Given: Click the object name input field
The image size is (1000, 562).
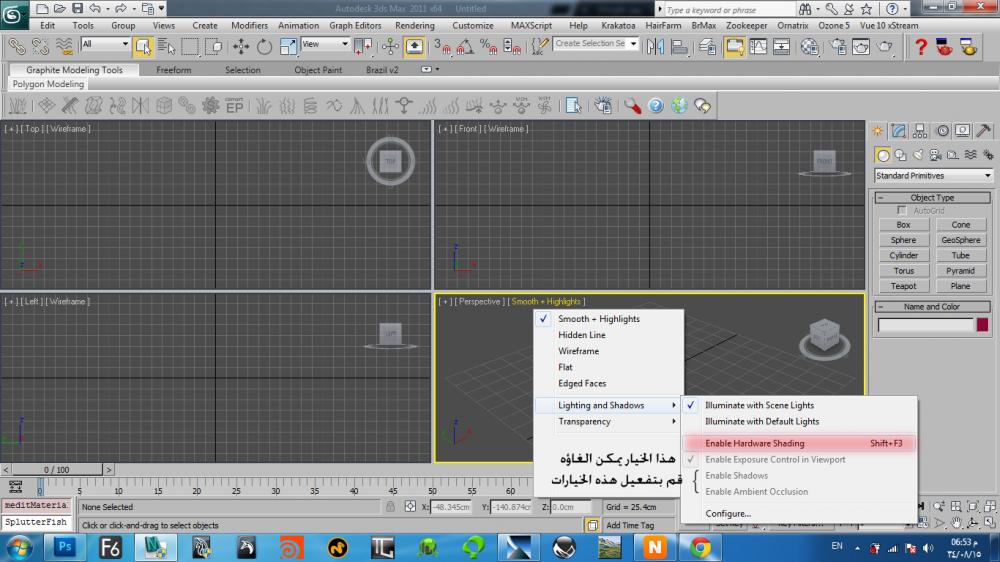Looking at the screenshot, I should coord(925,325).
